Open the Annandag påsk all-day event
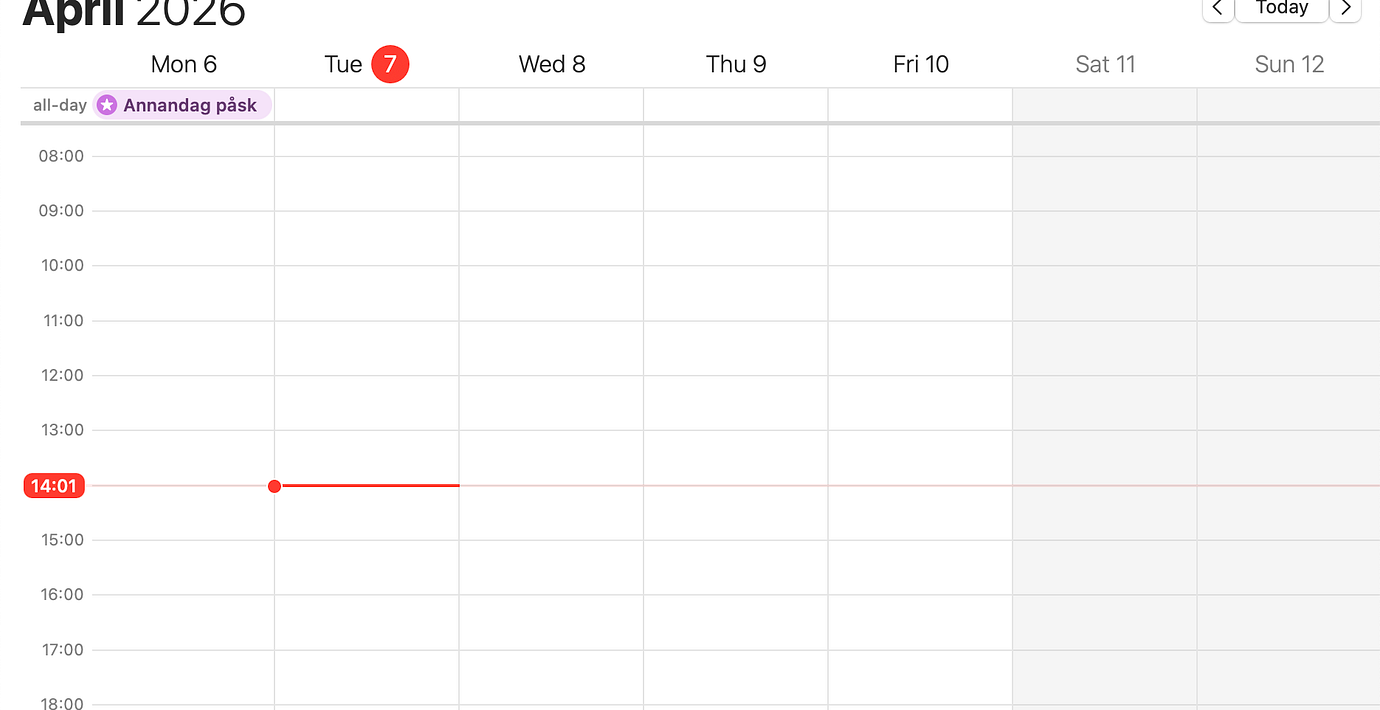Image resolution: width=1380 pixels, height=710 pixels. [x=189, y=105]
